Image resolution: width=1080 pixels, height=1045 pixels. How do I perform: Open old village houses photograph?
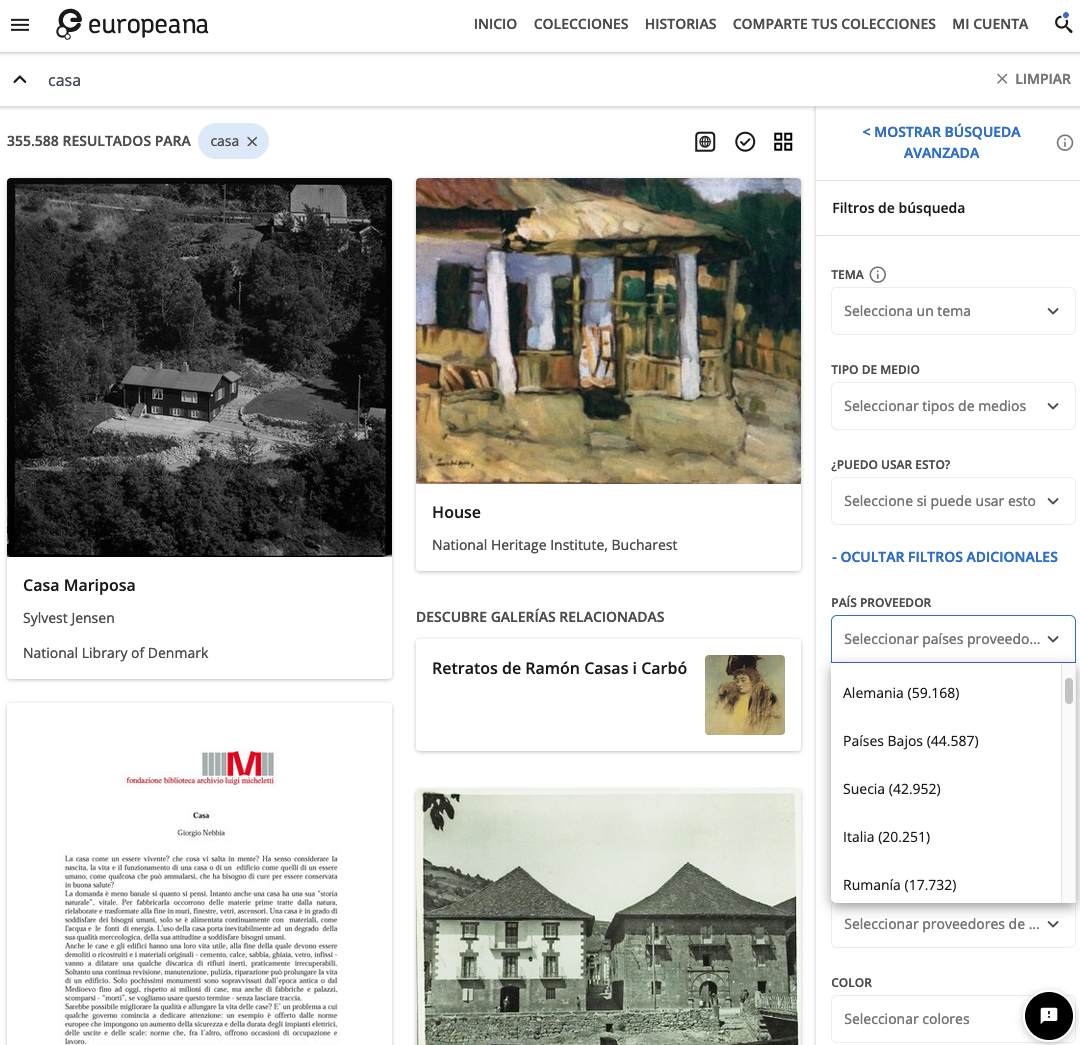point(608,918)
